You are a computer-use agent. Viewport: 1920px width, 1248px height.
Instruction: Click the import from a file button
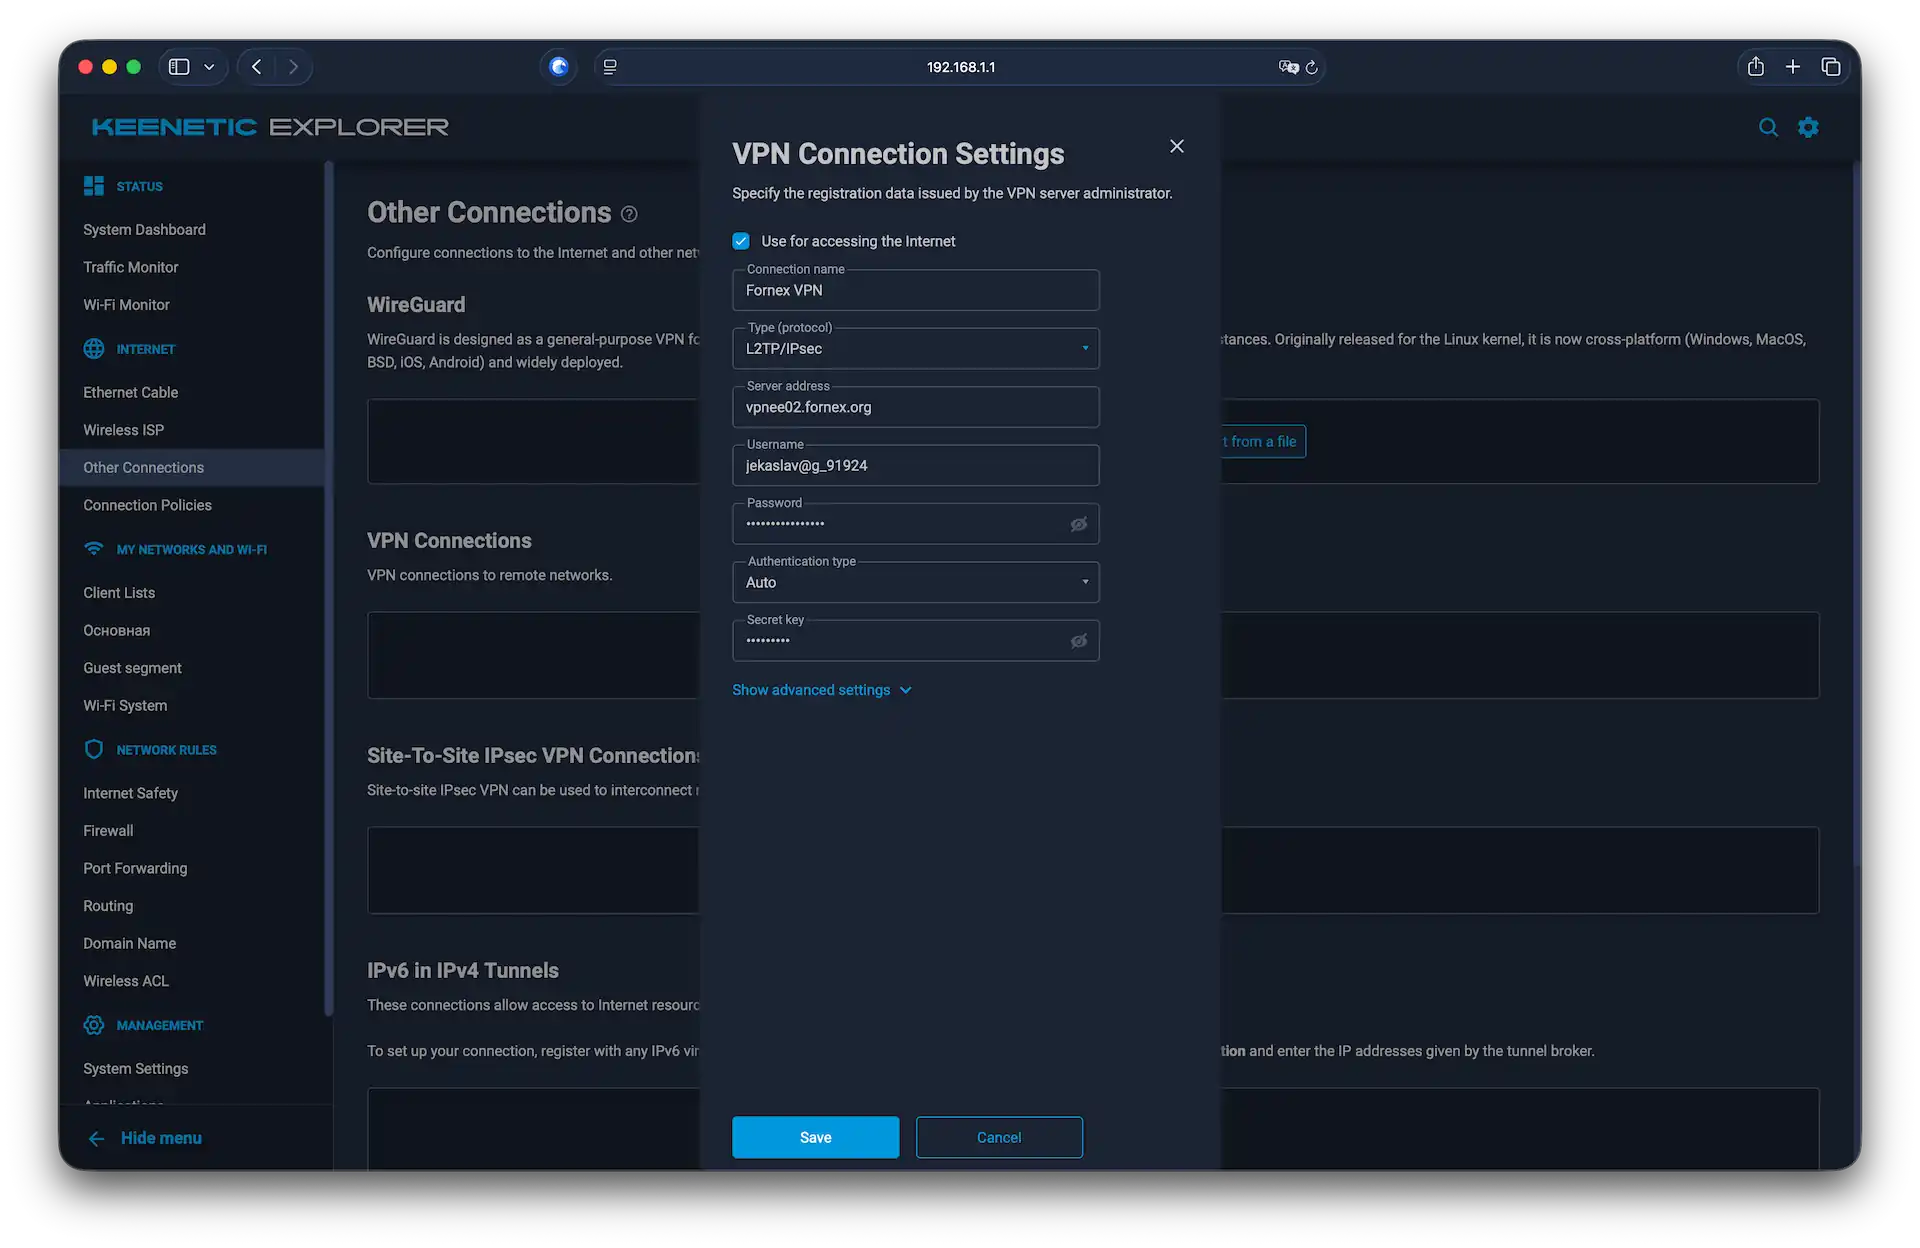click(1263, 442)
